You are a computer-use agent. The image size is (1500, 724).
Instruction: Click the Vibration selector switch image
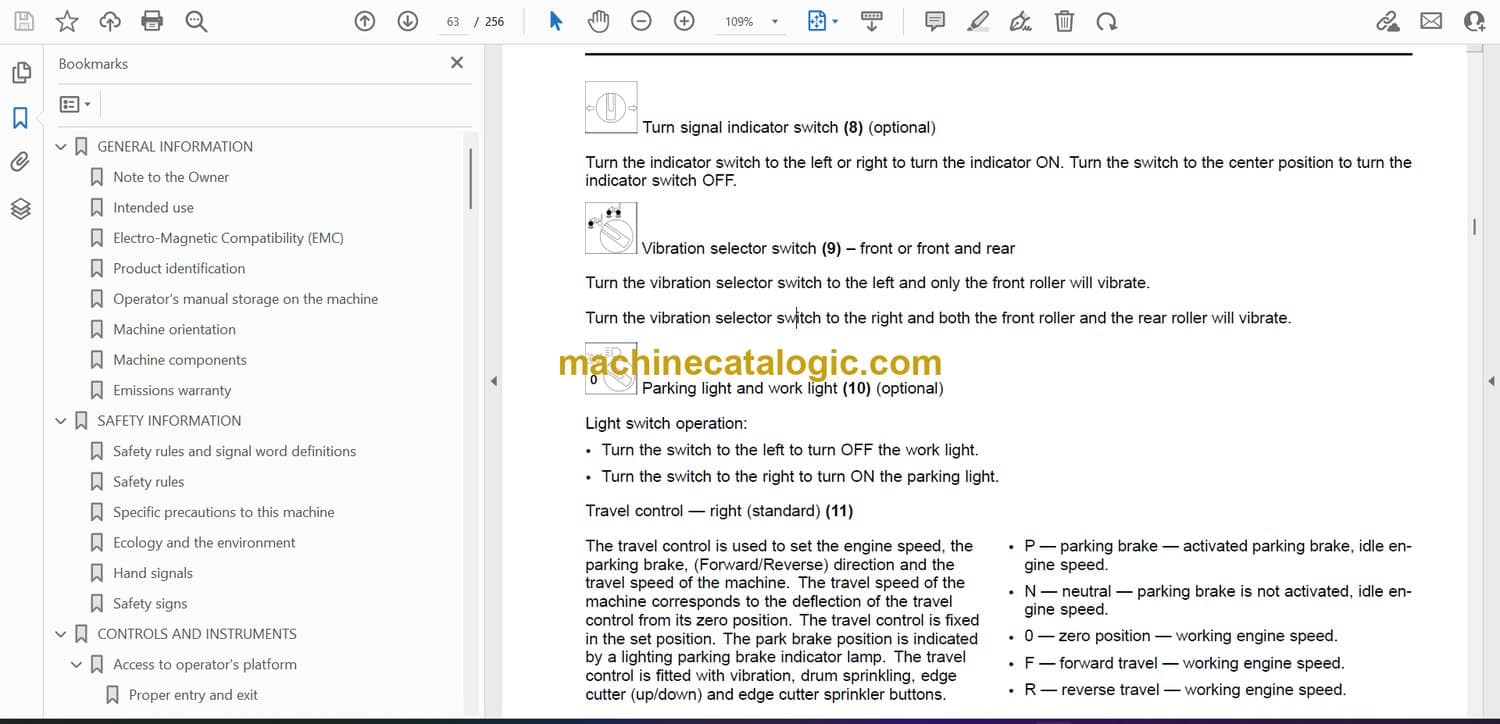611,228
